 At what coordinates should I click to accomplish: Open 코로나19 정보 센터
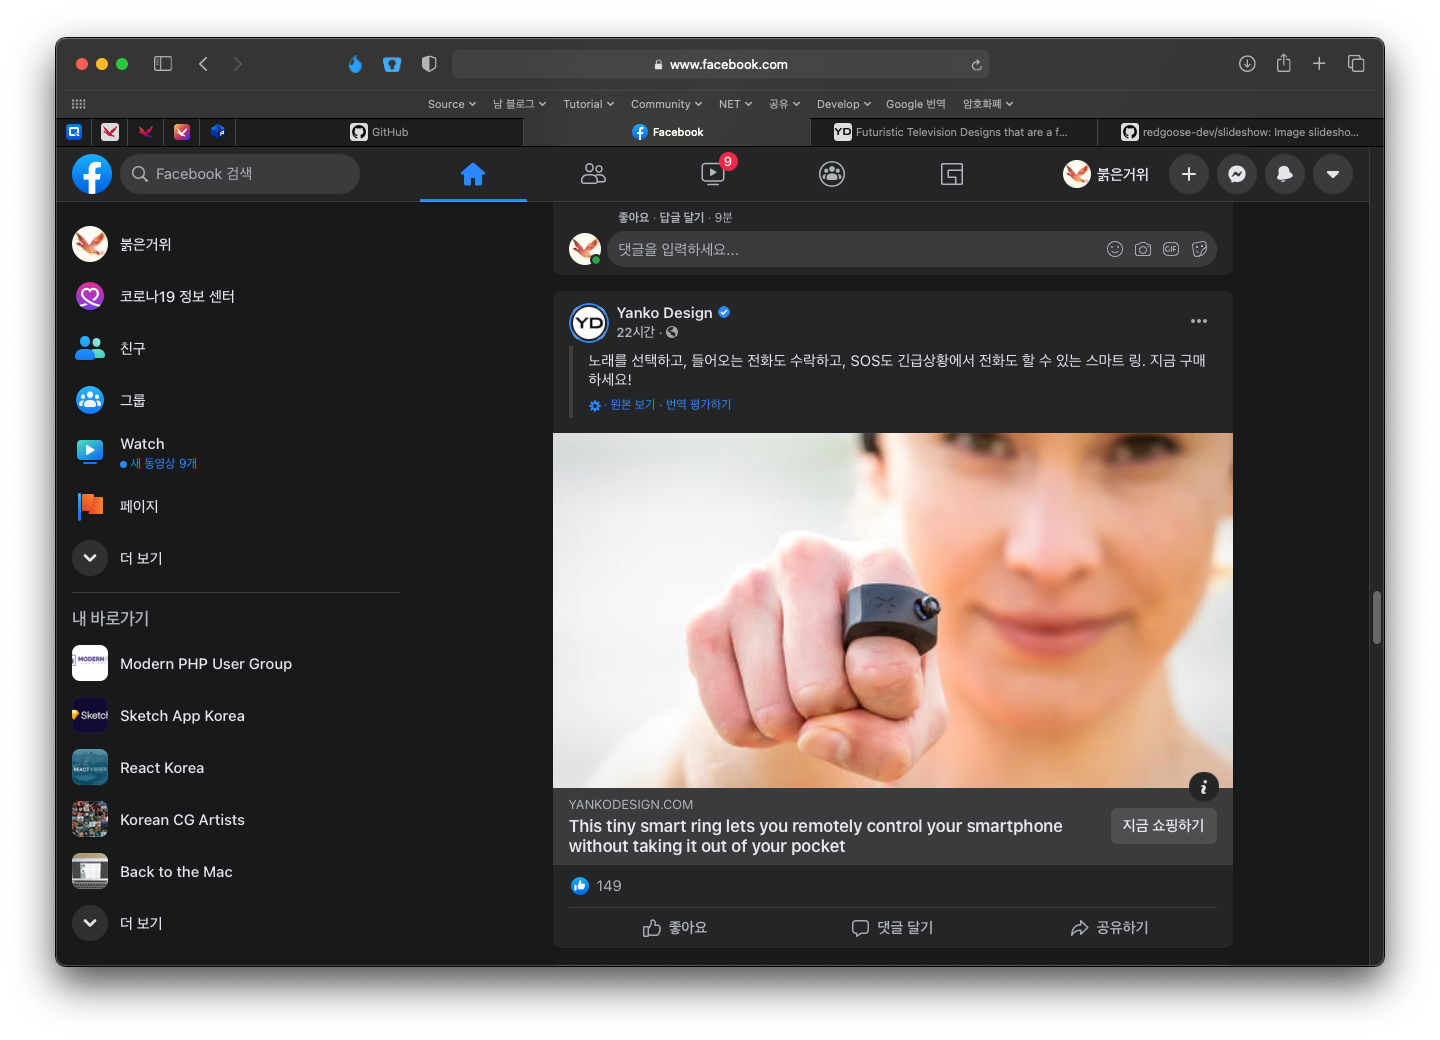(236, 296)
